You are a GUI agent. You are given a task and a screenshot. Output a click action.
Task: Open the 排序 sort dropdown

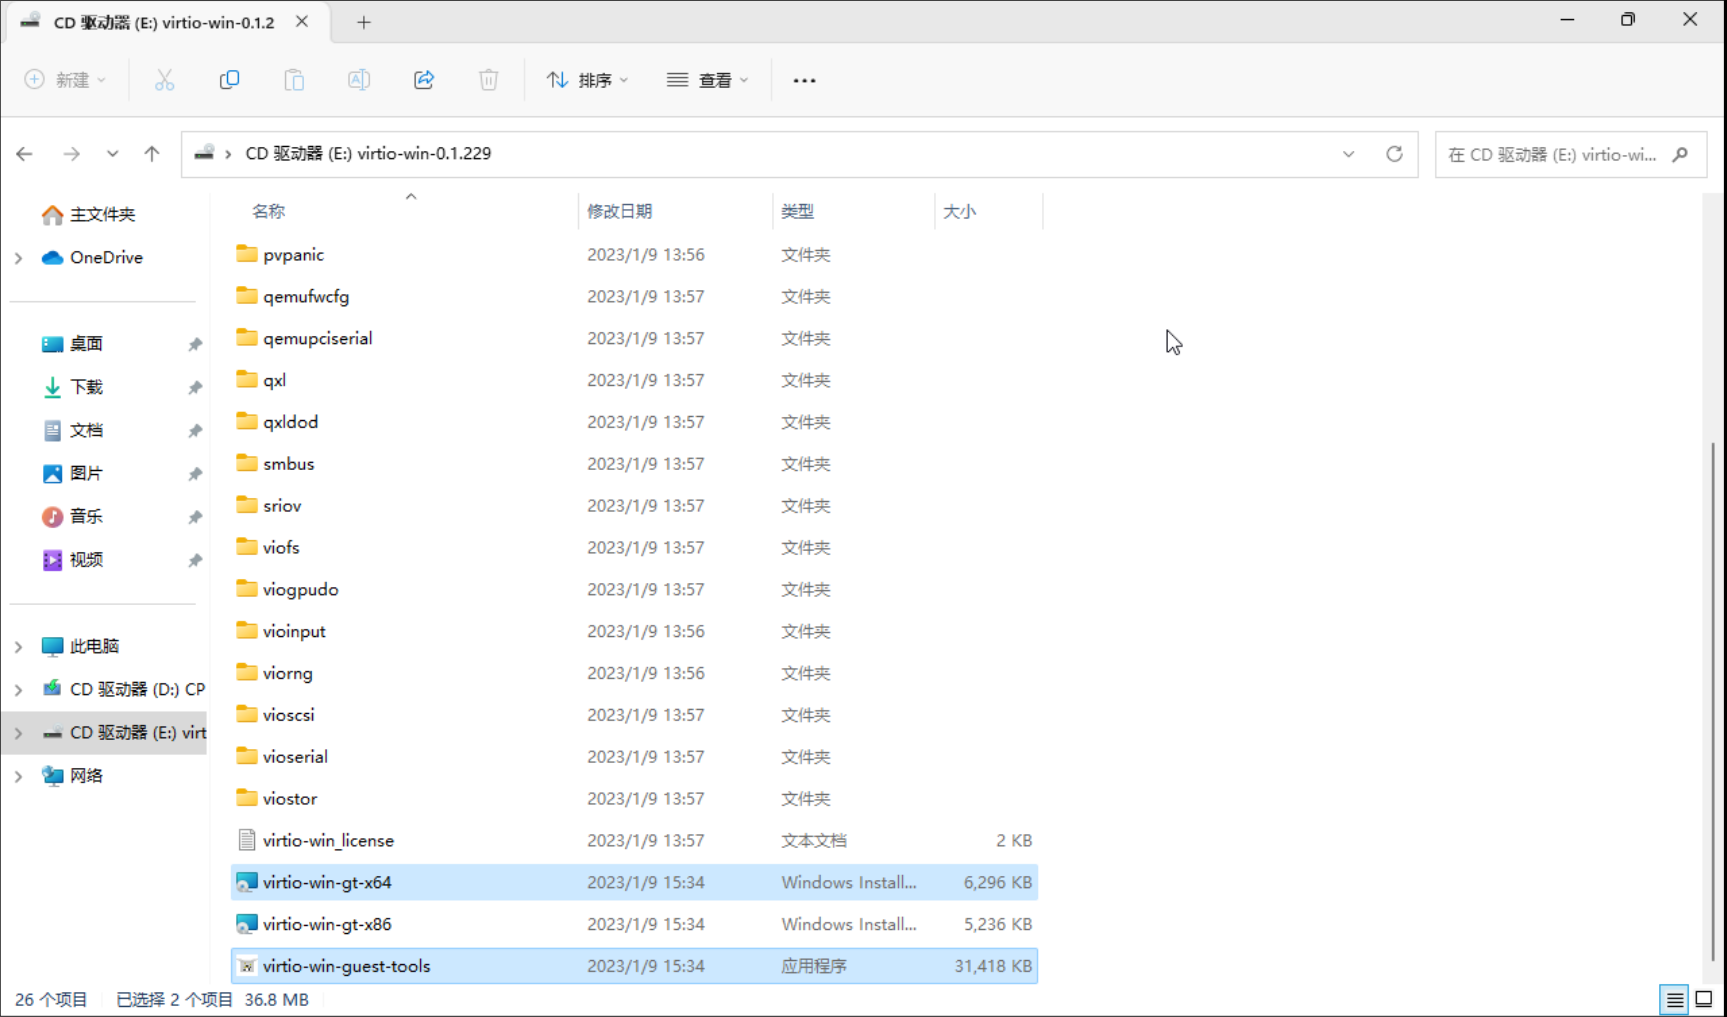587,80
